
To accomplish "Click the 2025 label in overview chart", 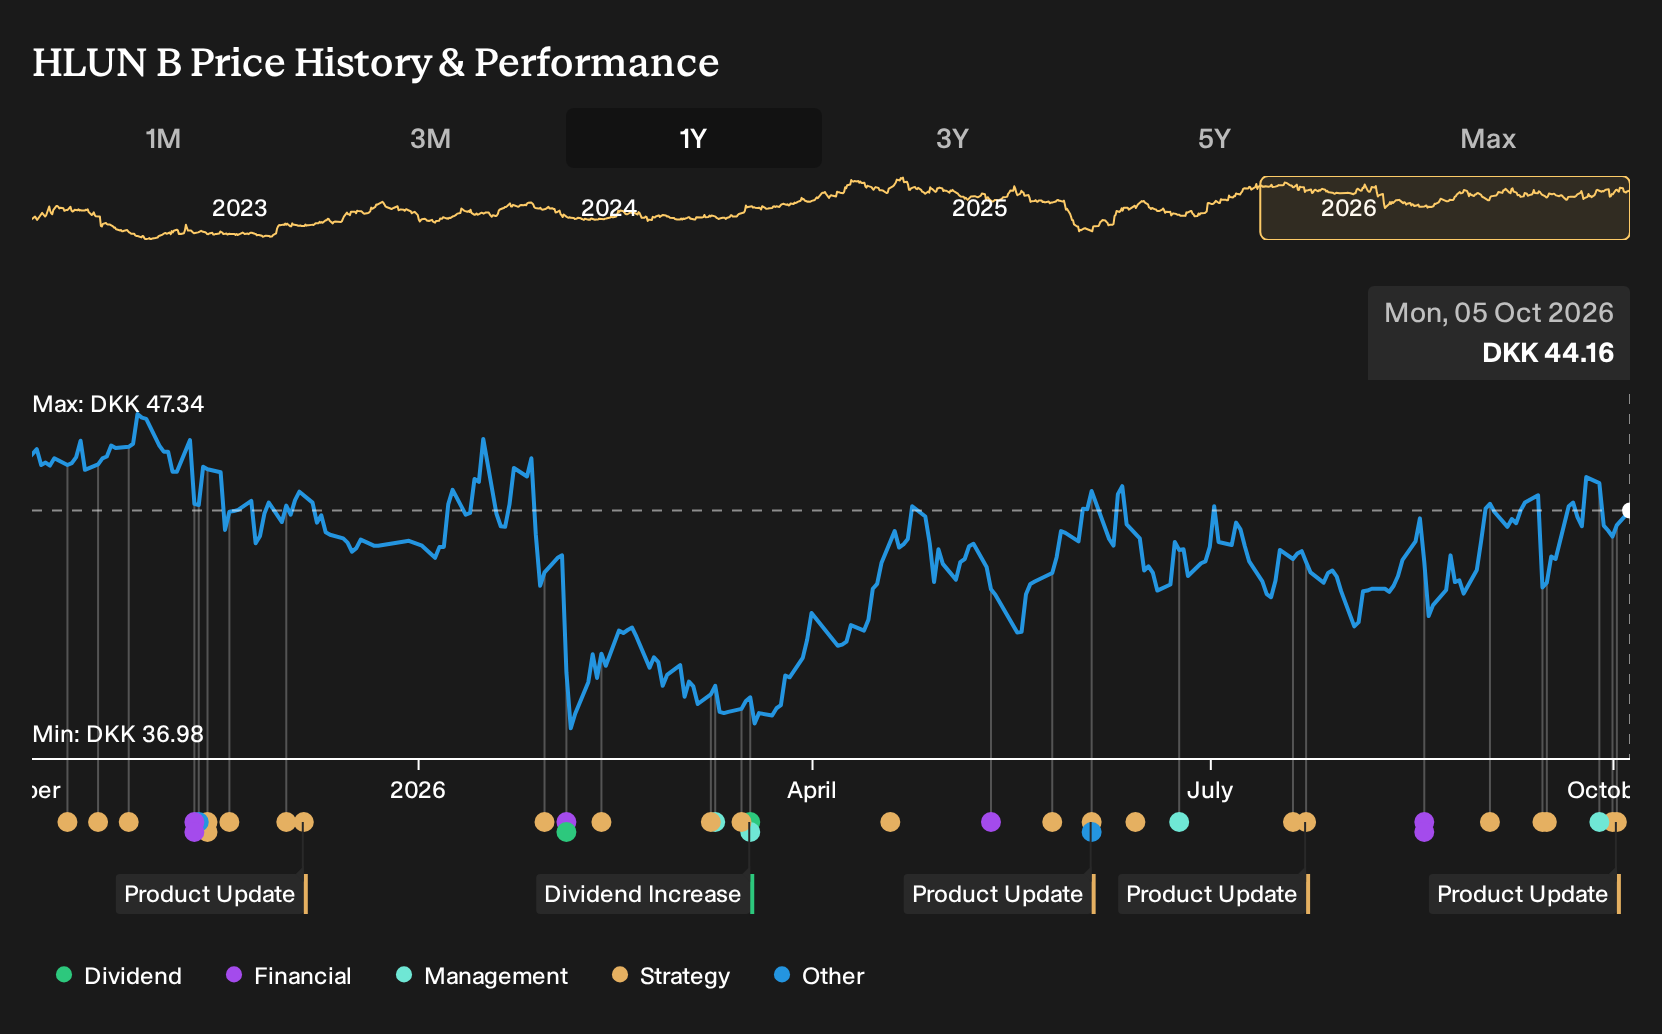I will (979, 208).
